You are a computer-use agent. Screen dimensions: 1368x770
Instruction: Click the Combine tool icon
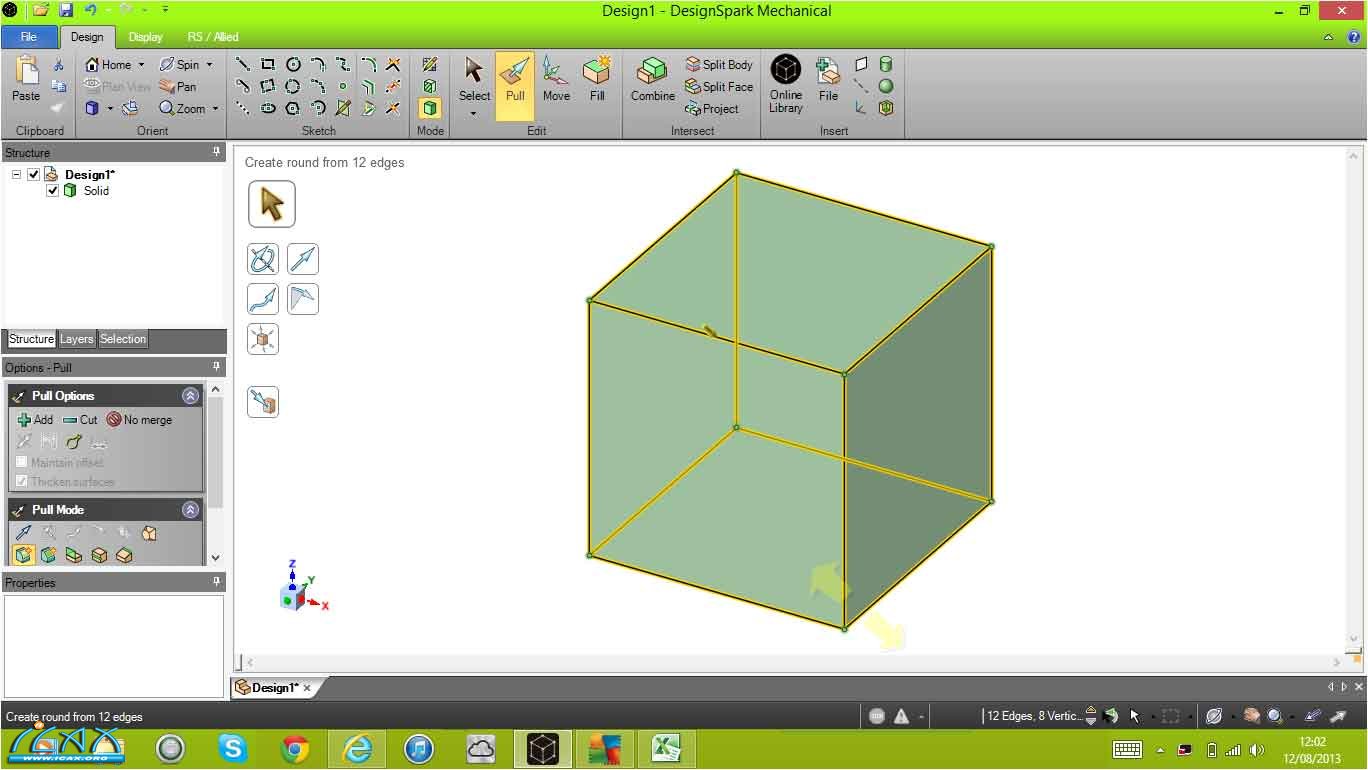click(x=652, y=80)
